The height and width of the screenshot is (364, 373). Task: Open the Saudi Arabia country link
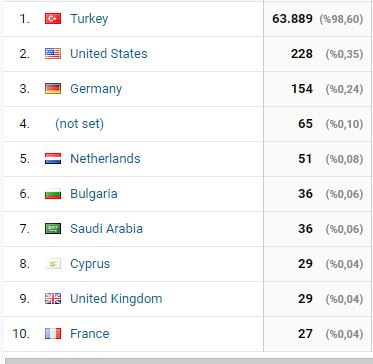(106, 229)
